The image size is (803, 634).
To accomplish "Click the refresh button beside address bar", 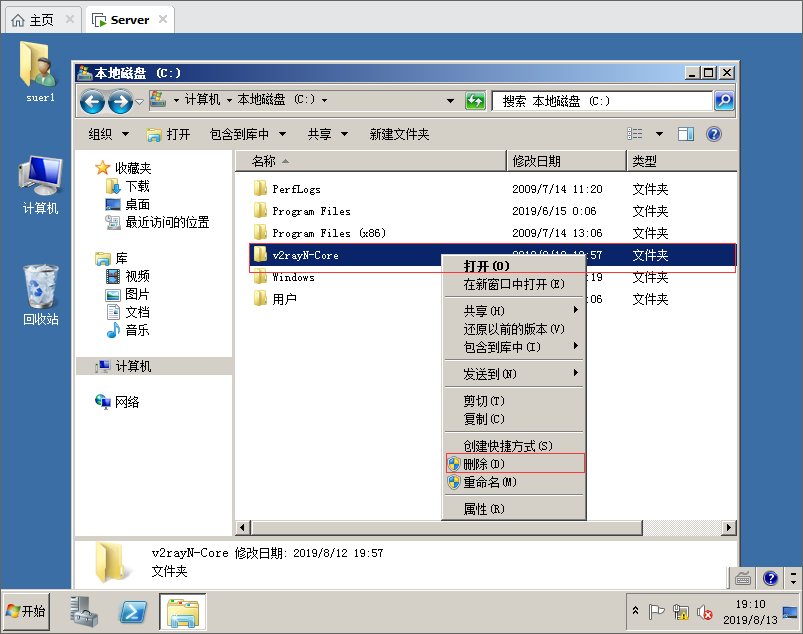I will click(475, 101).
